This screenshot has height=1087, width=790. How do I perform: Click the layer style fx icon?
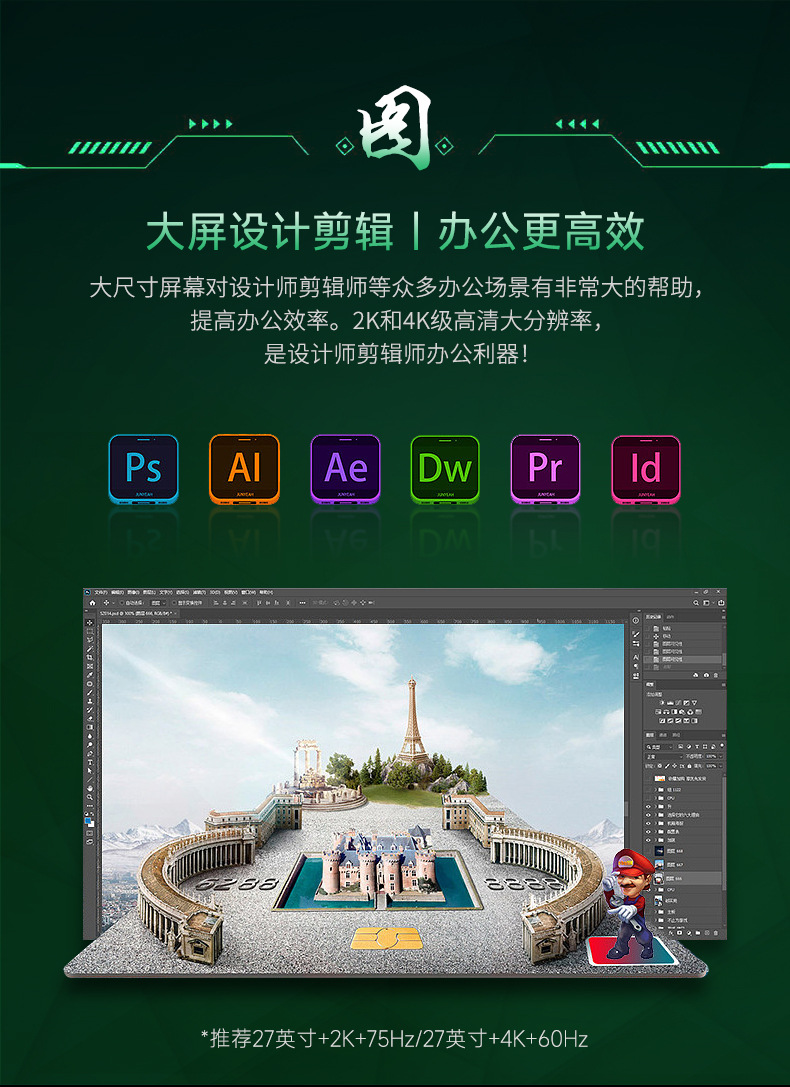(671, 933)
